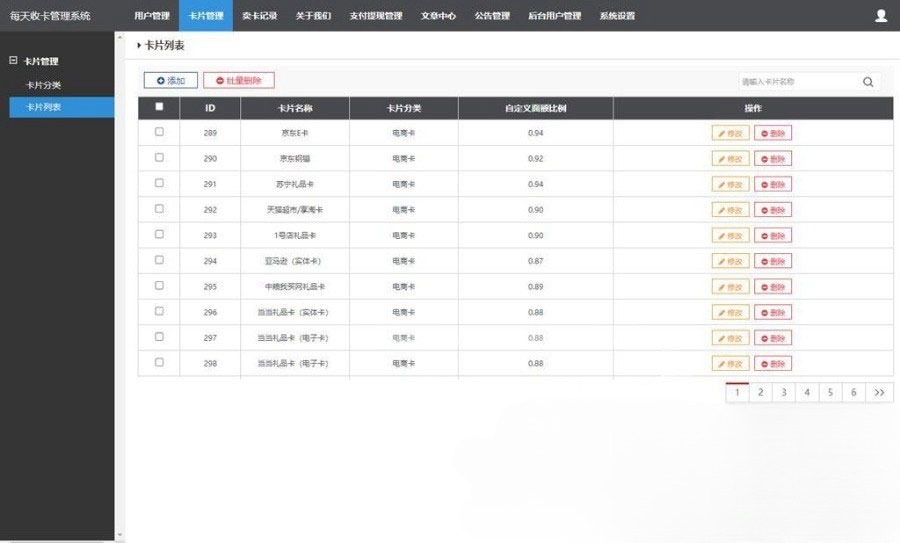Screen dimensions: 900x543
Task: Click the 批量删除 (batch delete) button
Action: (238, 80)
